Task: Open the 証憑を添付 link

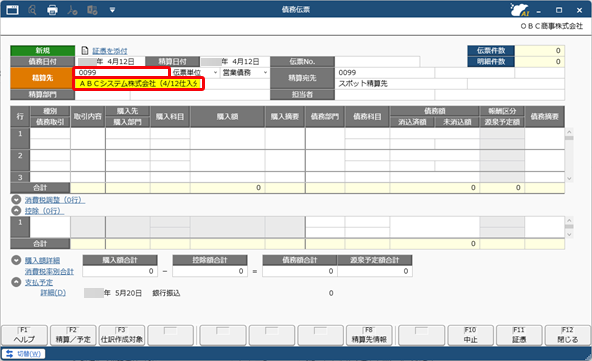Action: [110, 51]
